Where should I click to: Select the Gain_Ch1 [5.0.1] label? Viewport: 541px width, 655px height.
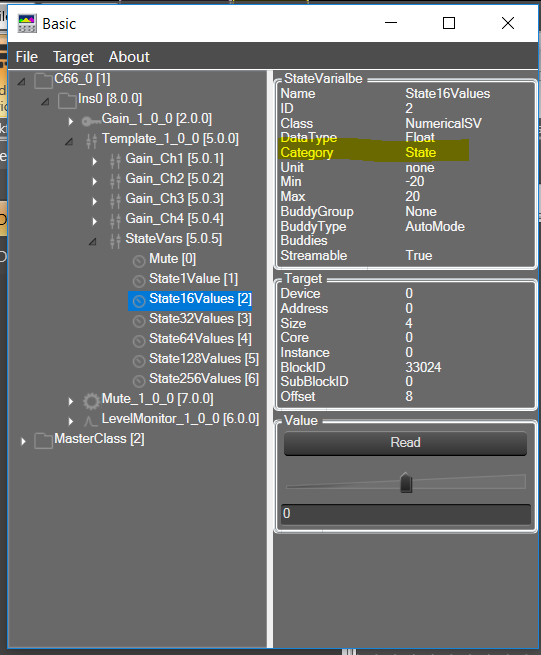coord(174,159)
